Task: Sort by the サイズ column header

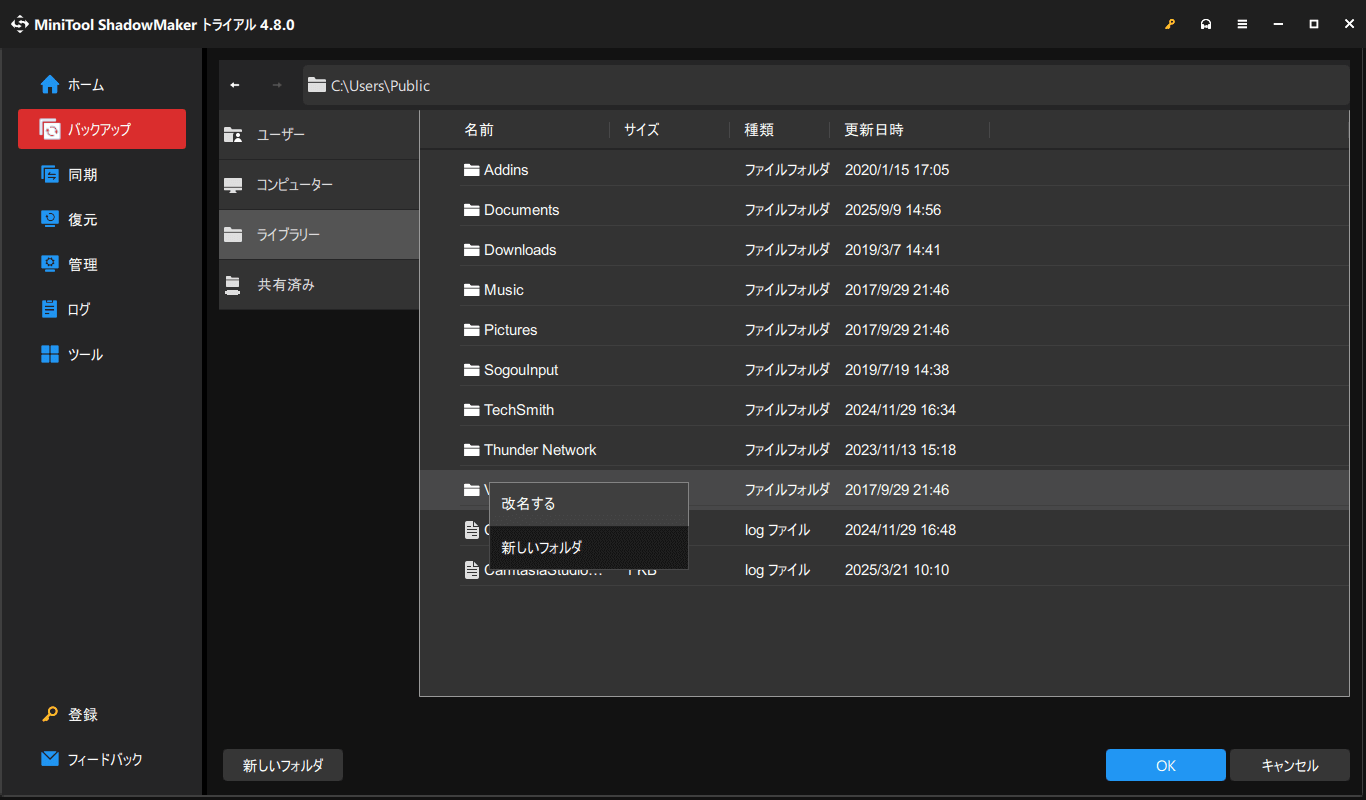Action: [642, 130]
